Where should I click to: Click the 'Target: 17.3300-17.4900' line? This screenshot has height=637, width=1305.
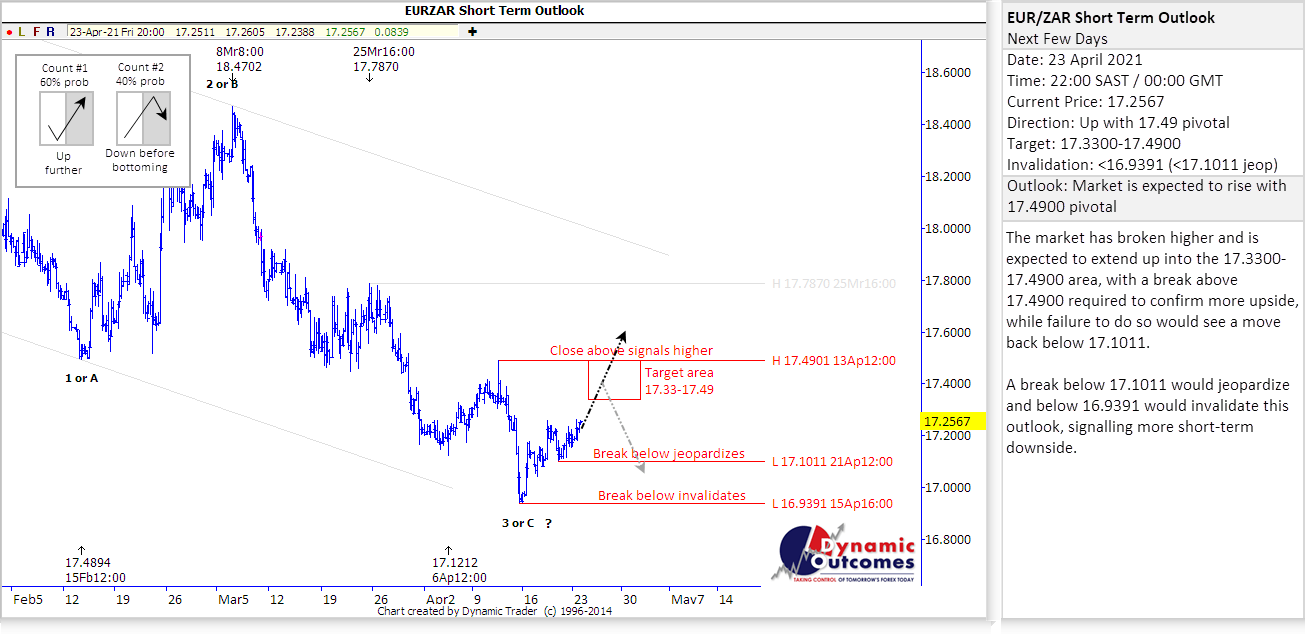pyautogui.click(x=1093, y=144)
